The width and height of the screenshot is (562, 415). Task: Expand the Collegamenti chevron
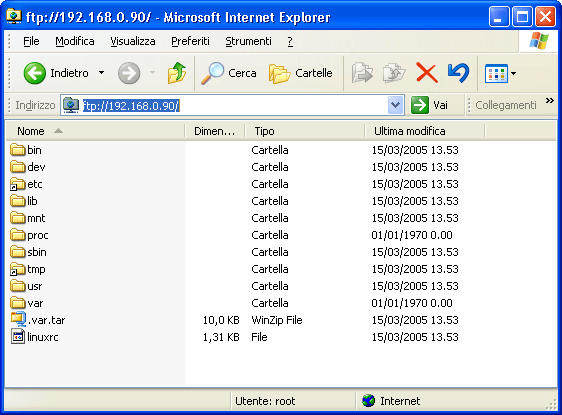pos(550,101)
